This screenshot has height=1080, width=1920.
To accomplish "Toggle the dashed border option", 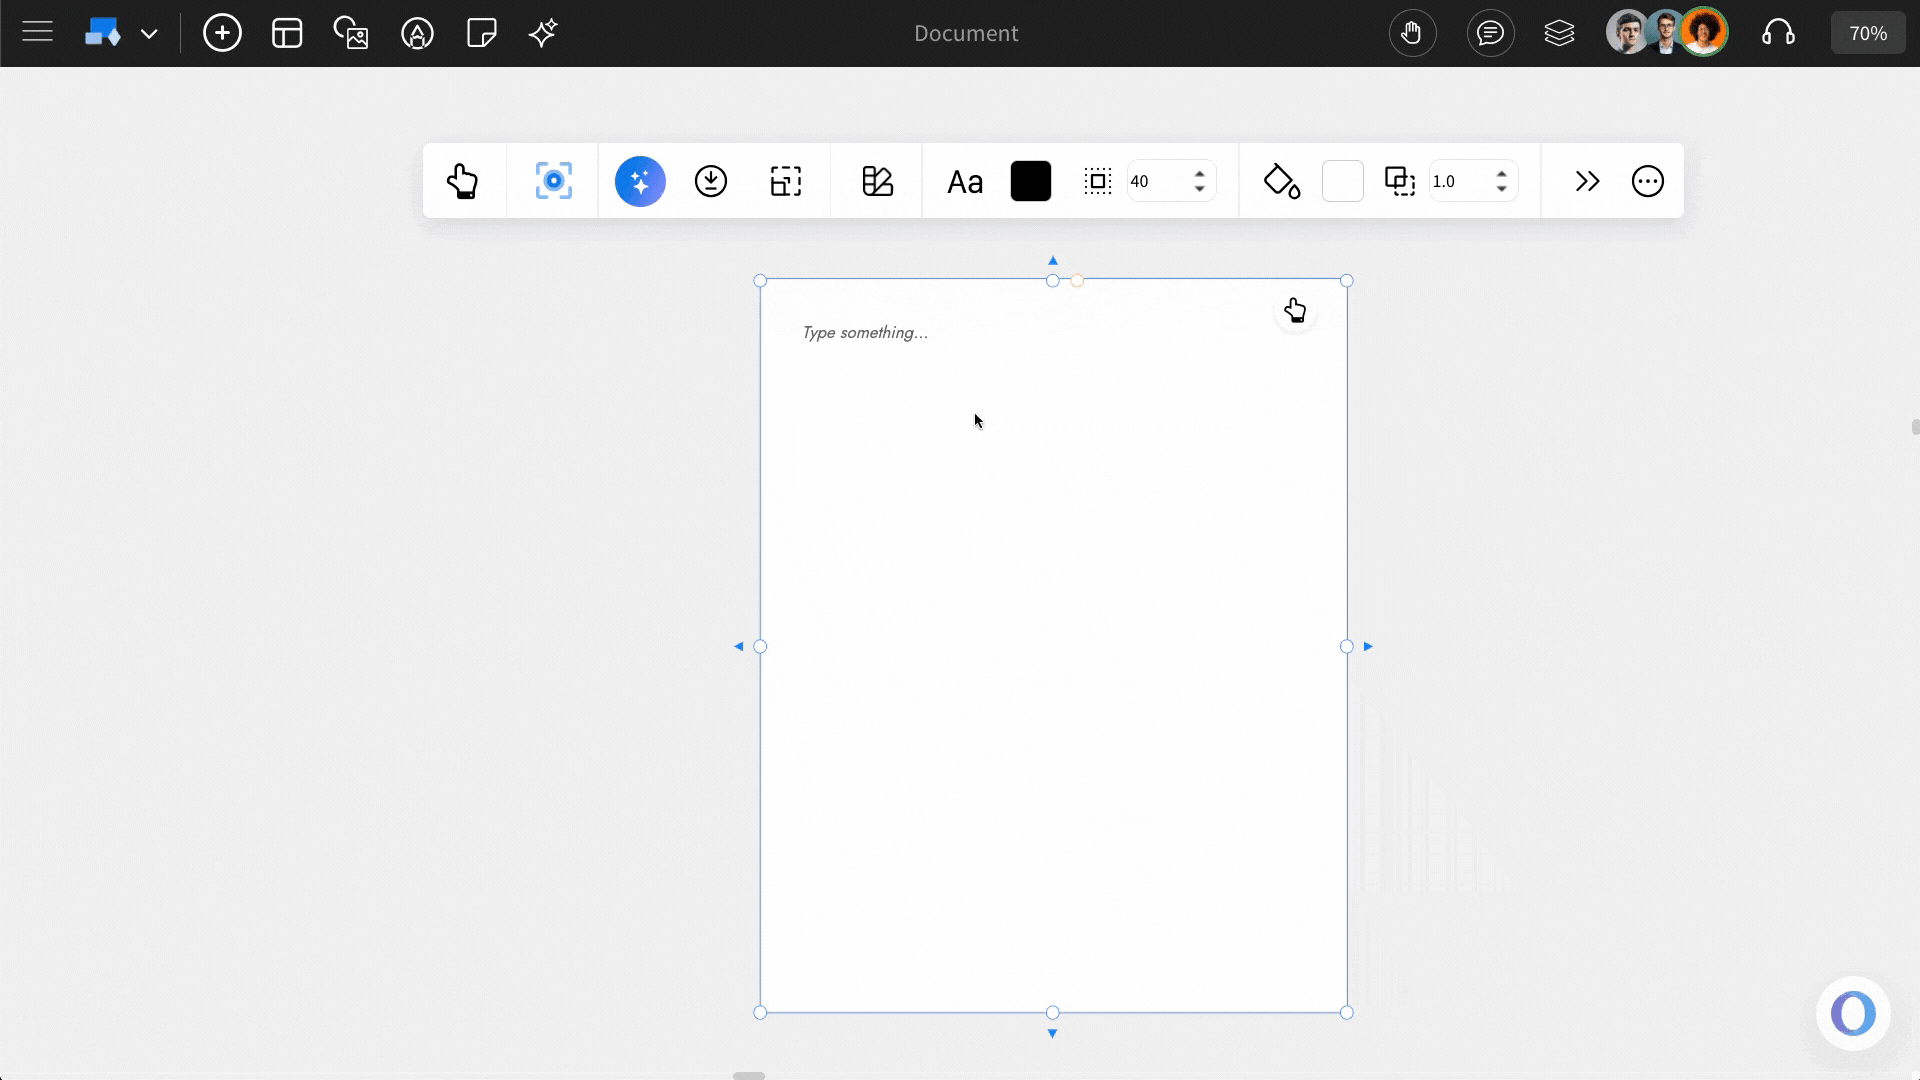I will click(1098, 181).
